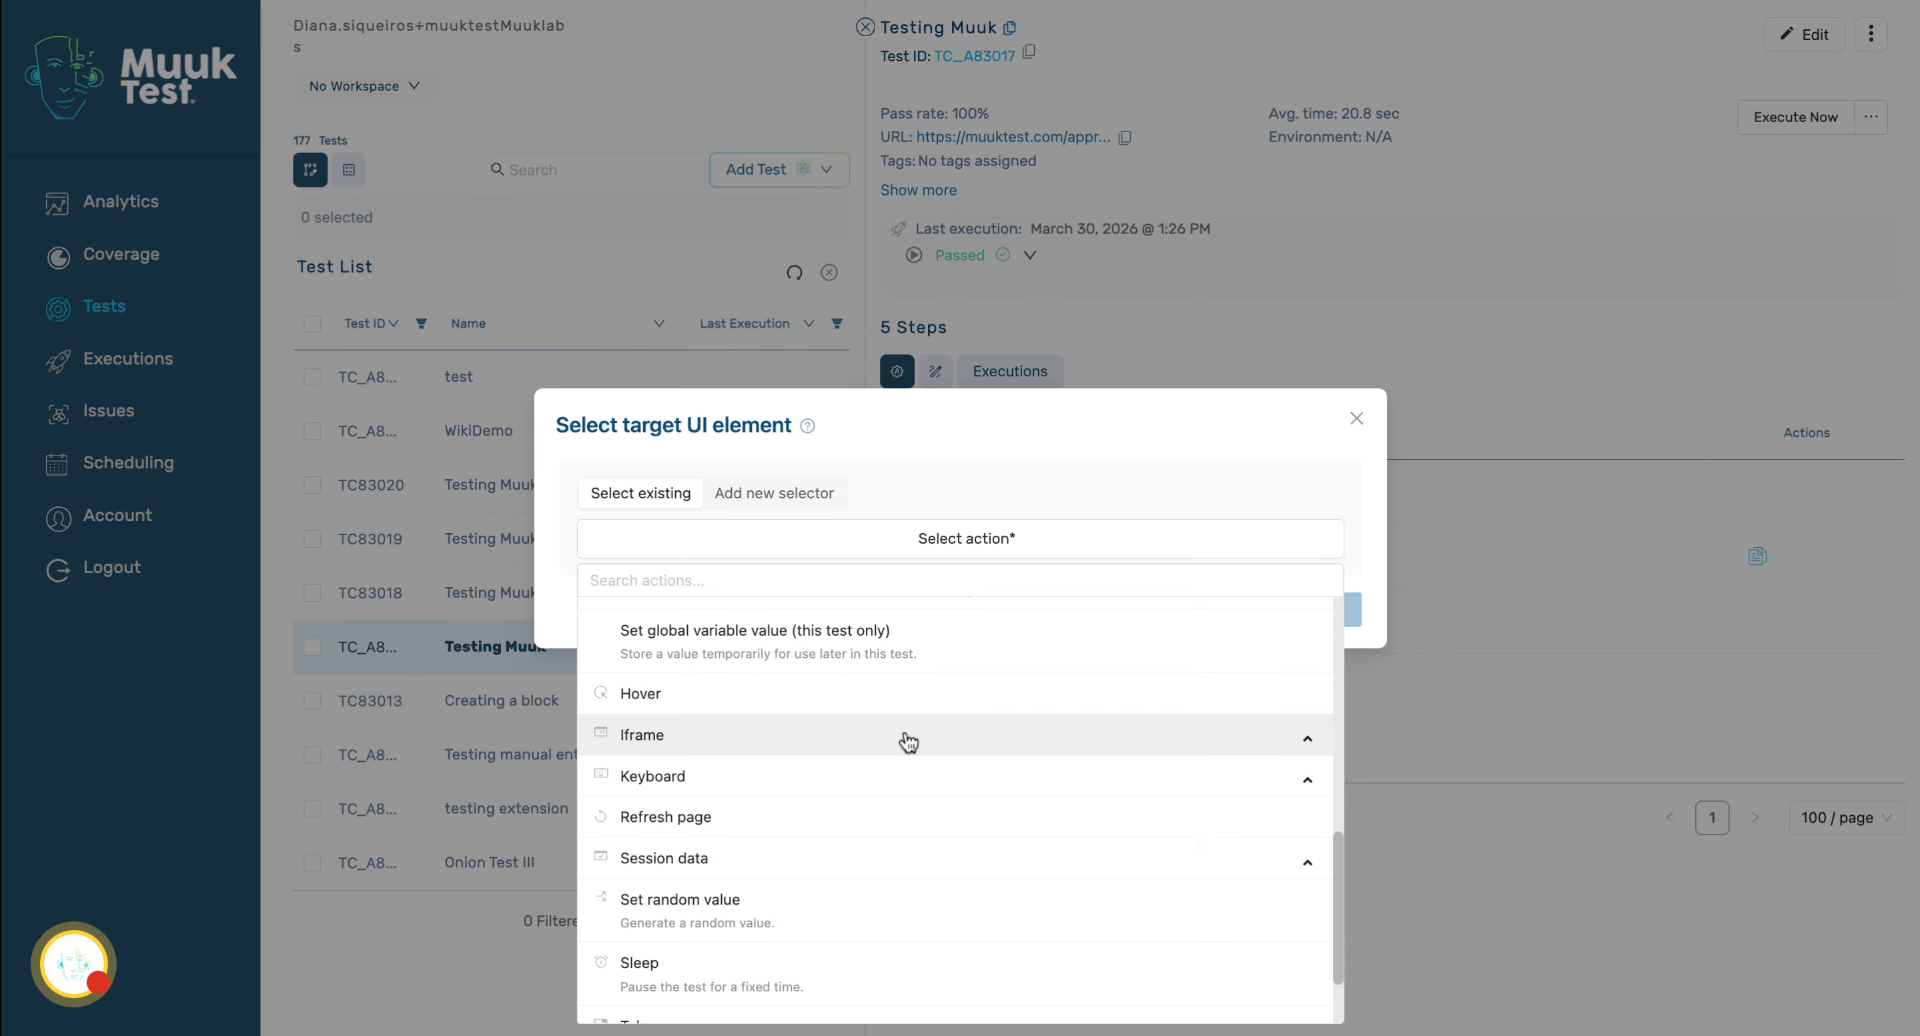Open the Executions tab
This screenshot has height=1036, width=1920.
pos(1010,372)
